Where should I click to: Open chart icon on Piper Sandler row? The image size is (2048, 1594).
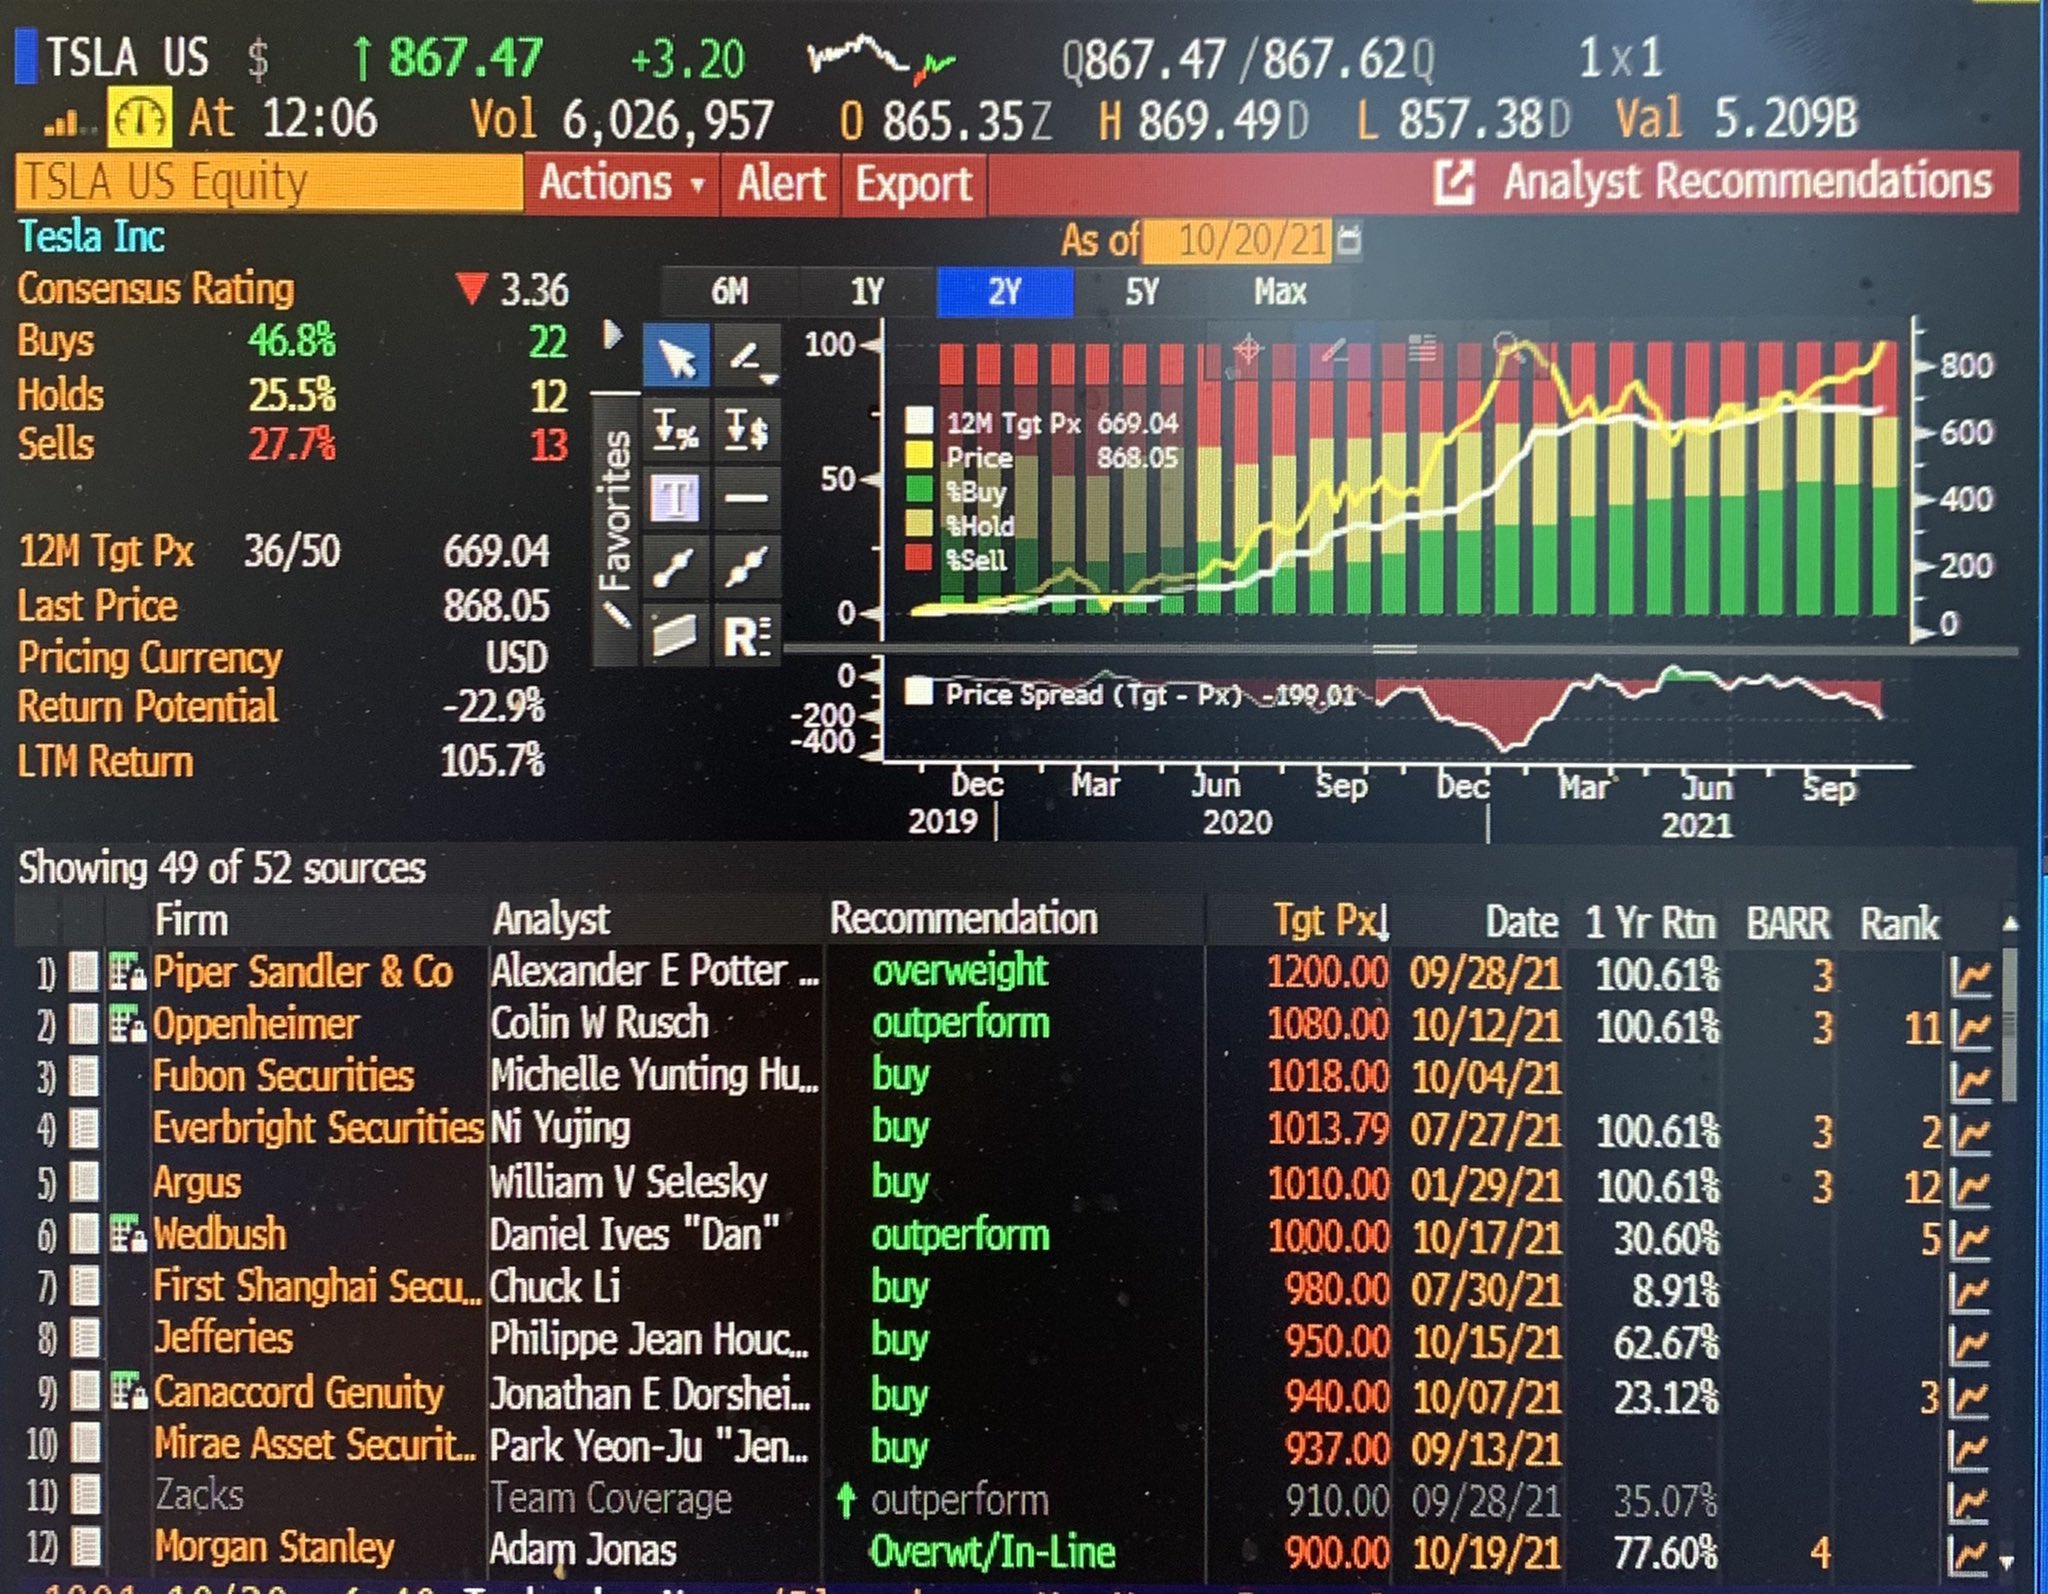point(1970,975)
